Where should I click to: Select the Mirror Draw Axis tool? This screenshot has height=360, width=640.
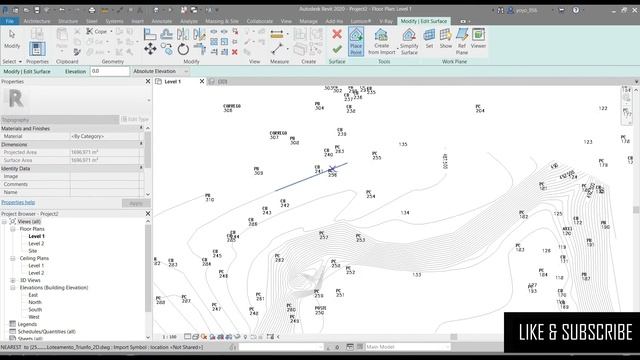(x=199, y=34)
